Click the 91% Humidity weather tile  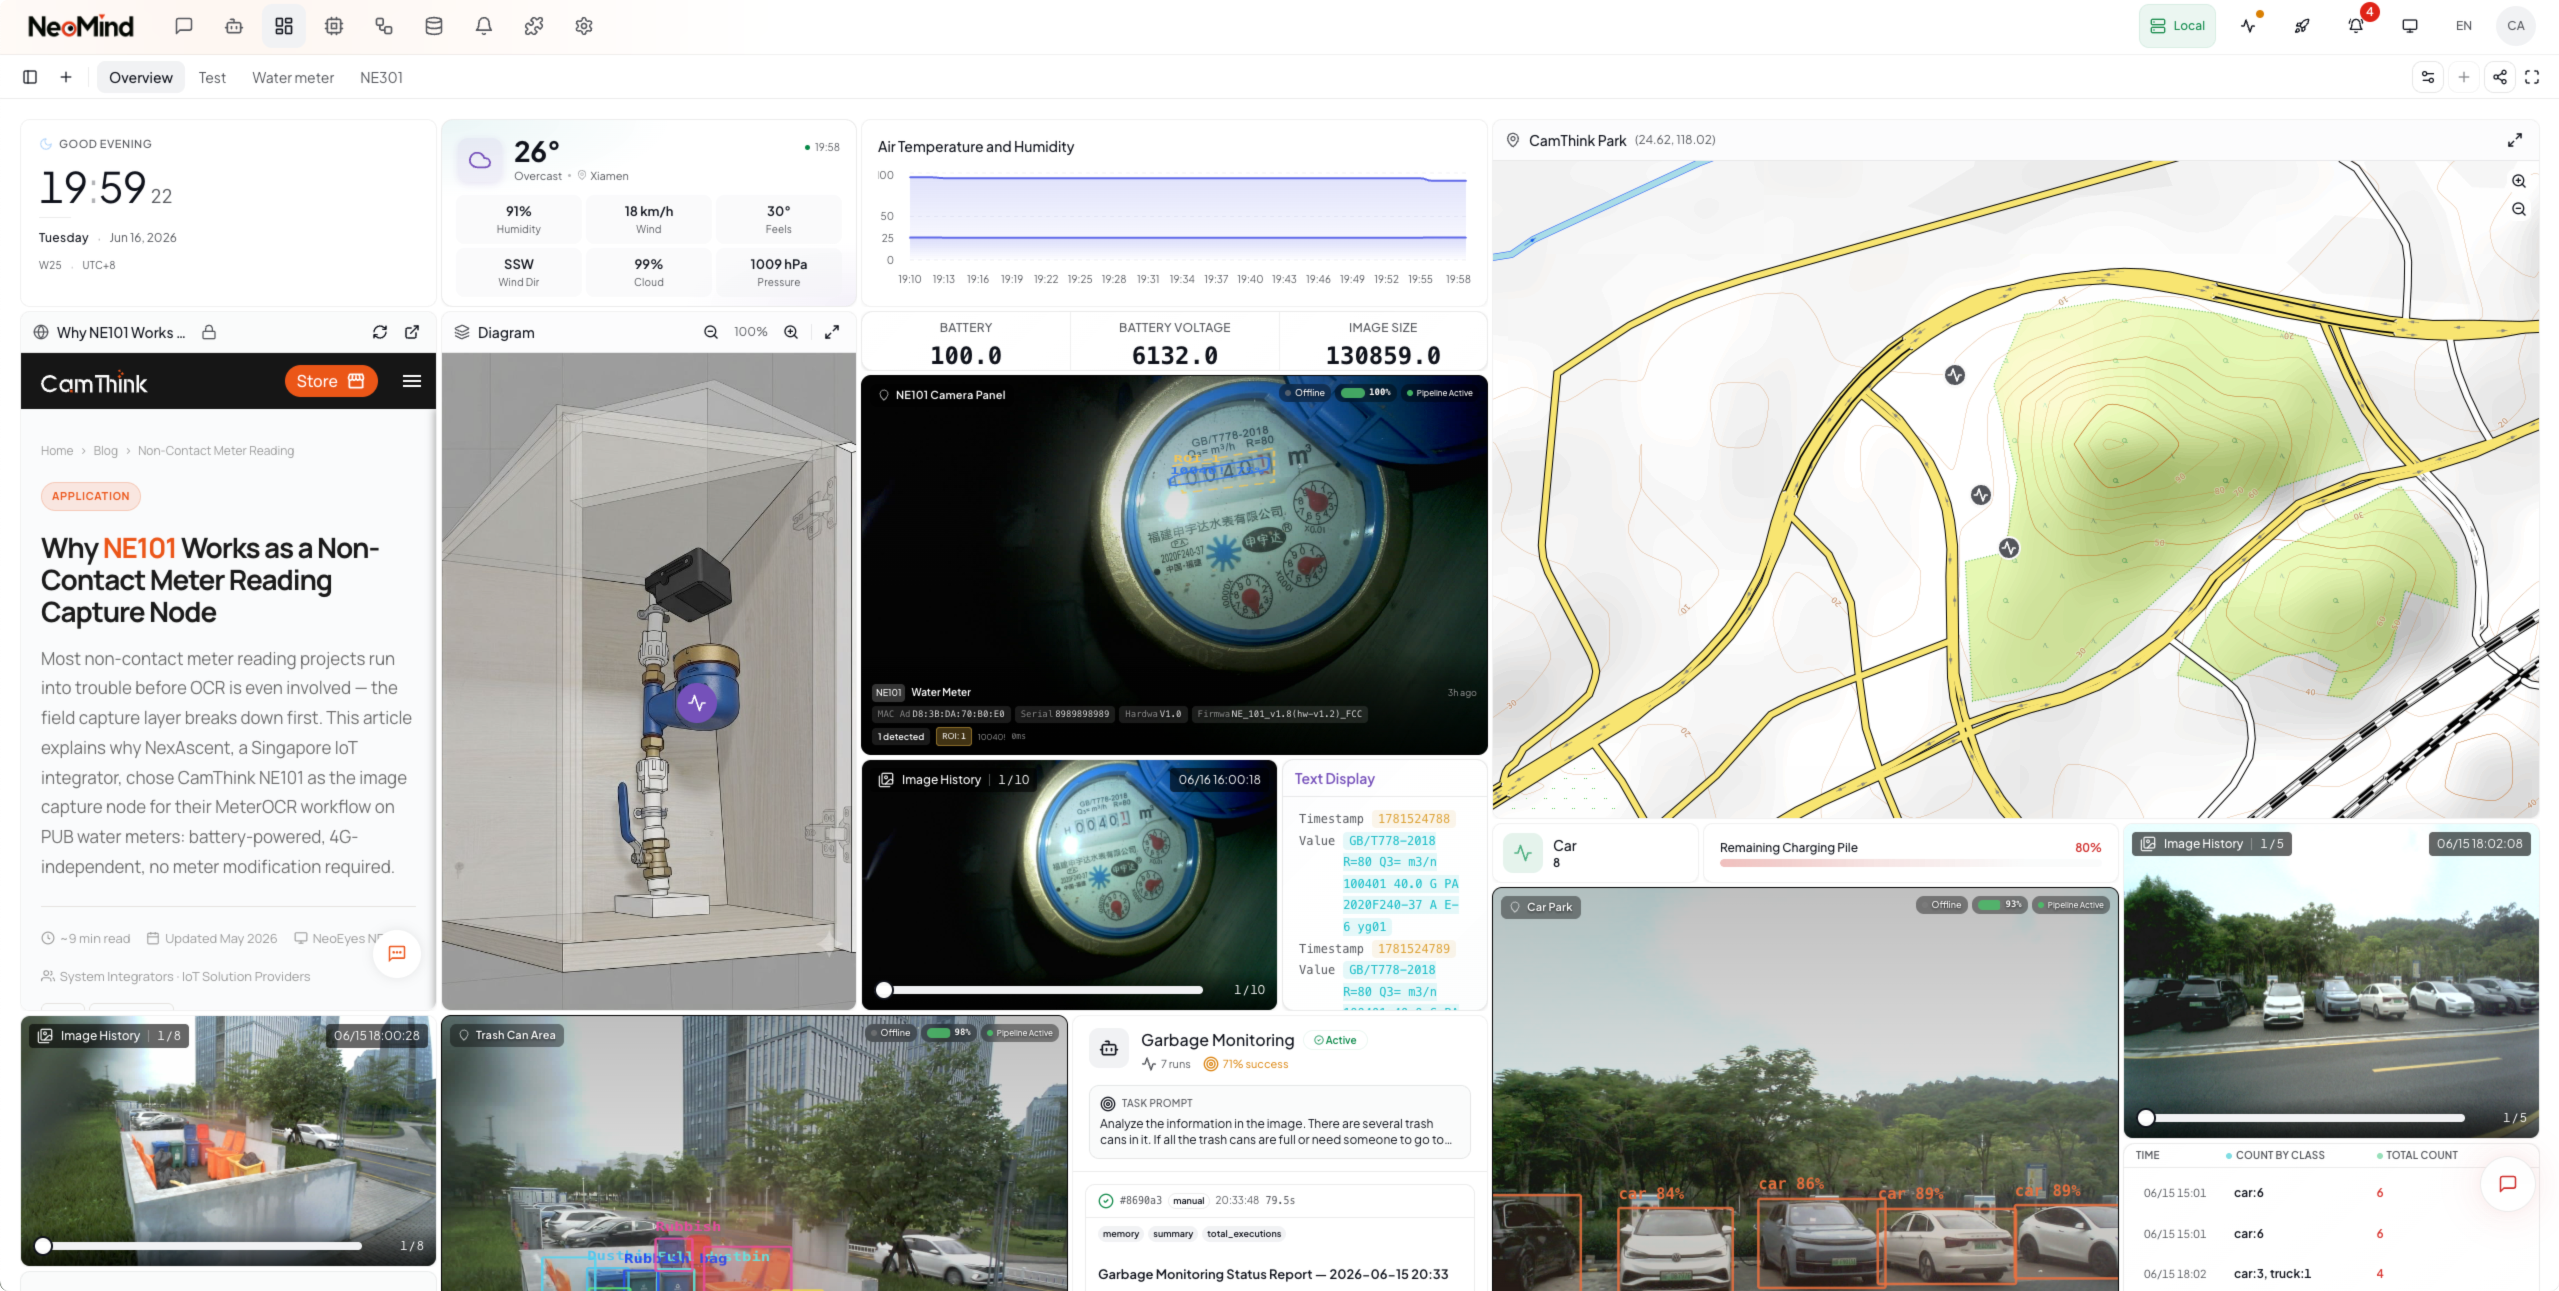point(519,219)
